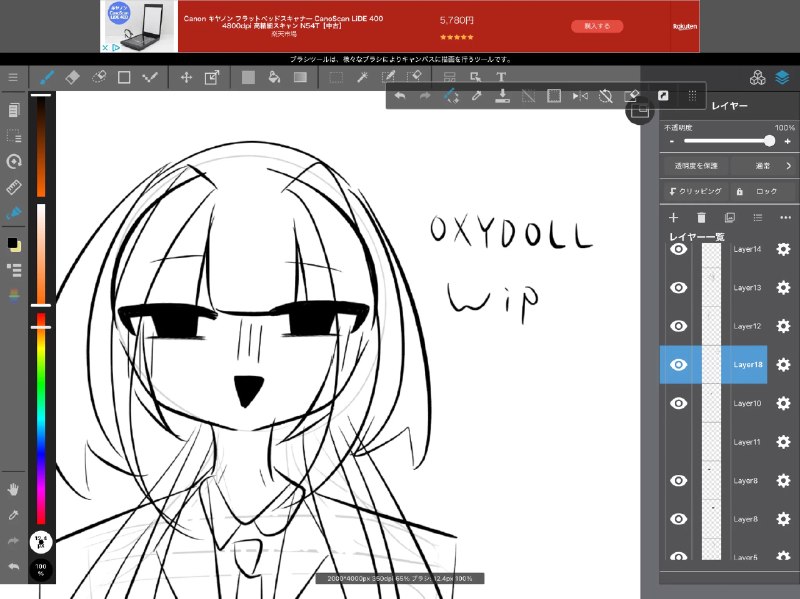Decrease layer opacity with minus button

pyautogui.click(x=672, y=141)
